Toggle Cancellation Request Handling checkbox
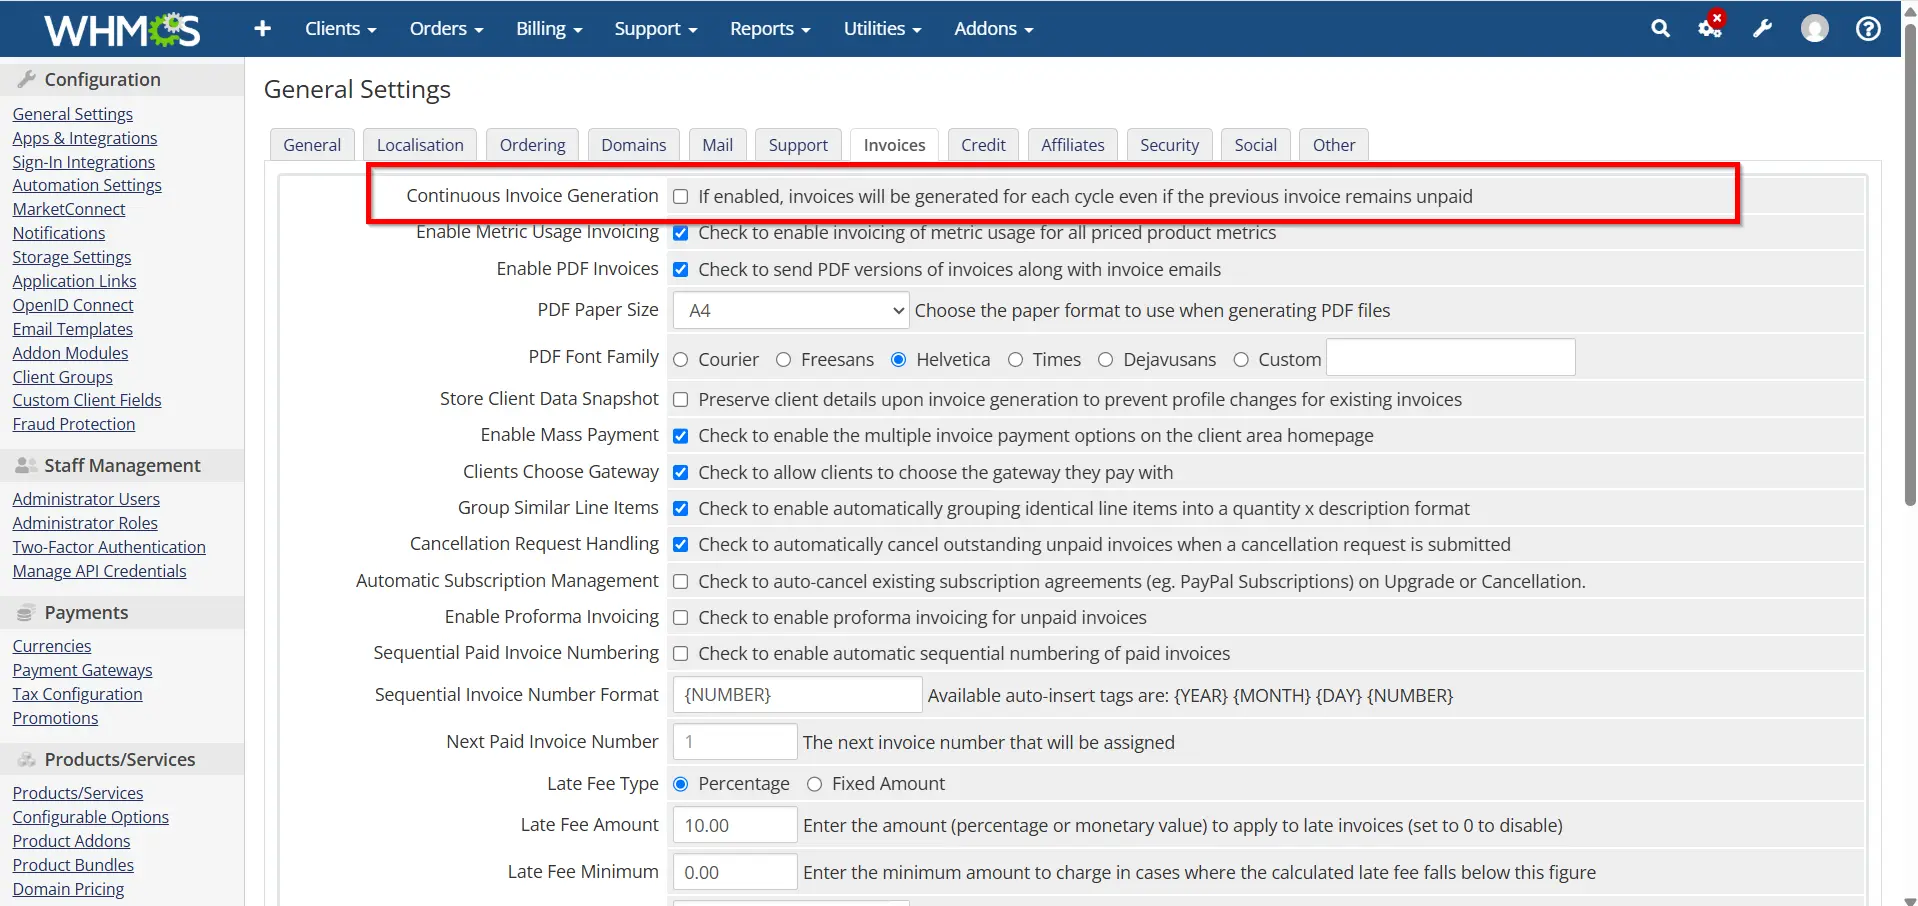 point(681,545)
